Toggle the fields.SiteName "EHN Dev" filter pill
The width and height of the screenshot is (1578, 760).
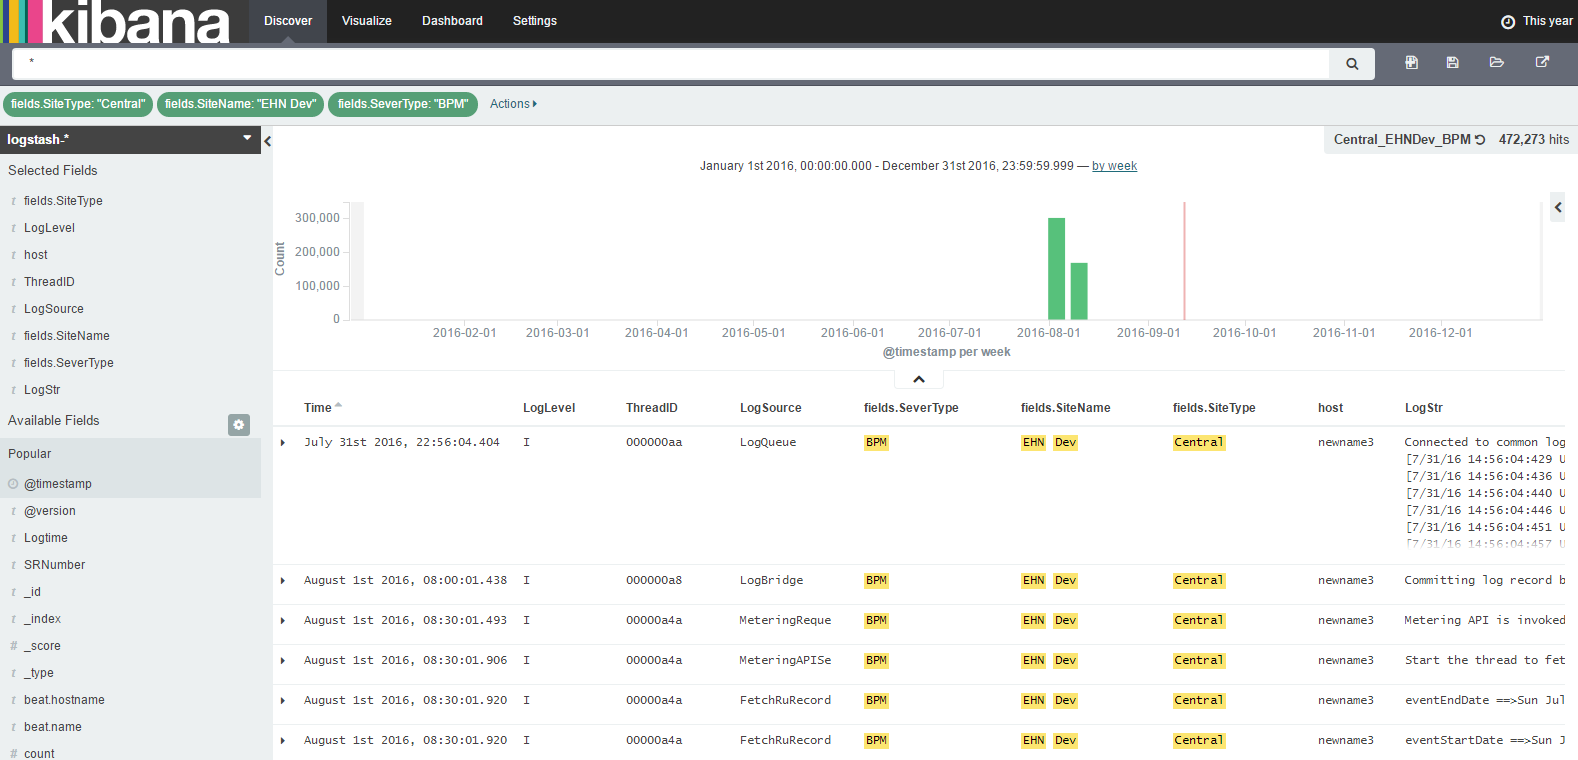[240, 104]
